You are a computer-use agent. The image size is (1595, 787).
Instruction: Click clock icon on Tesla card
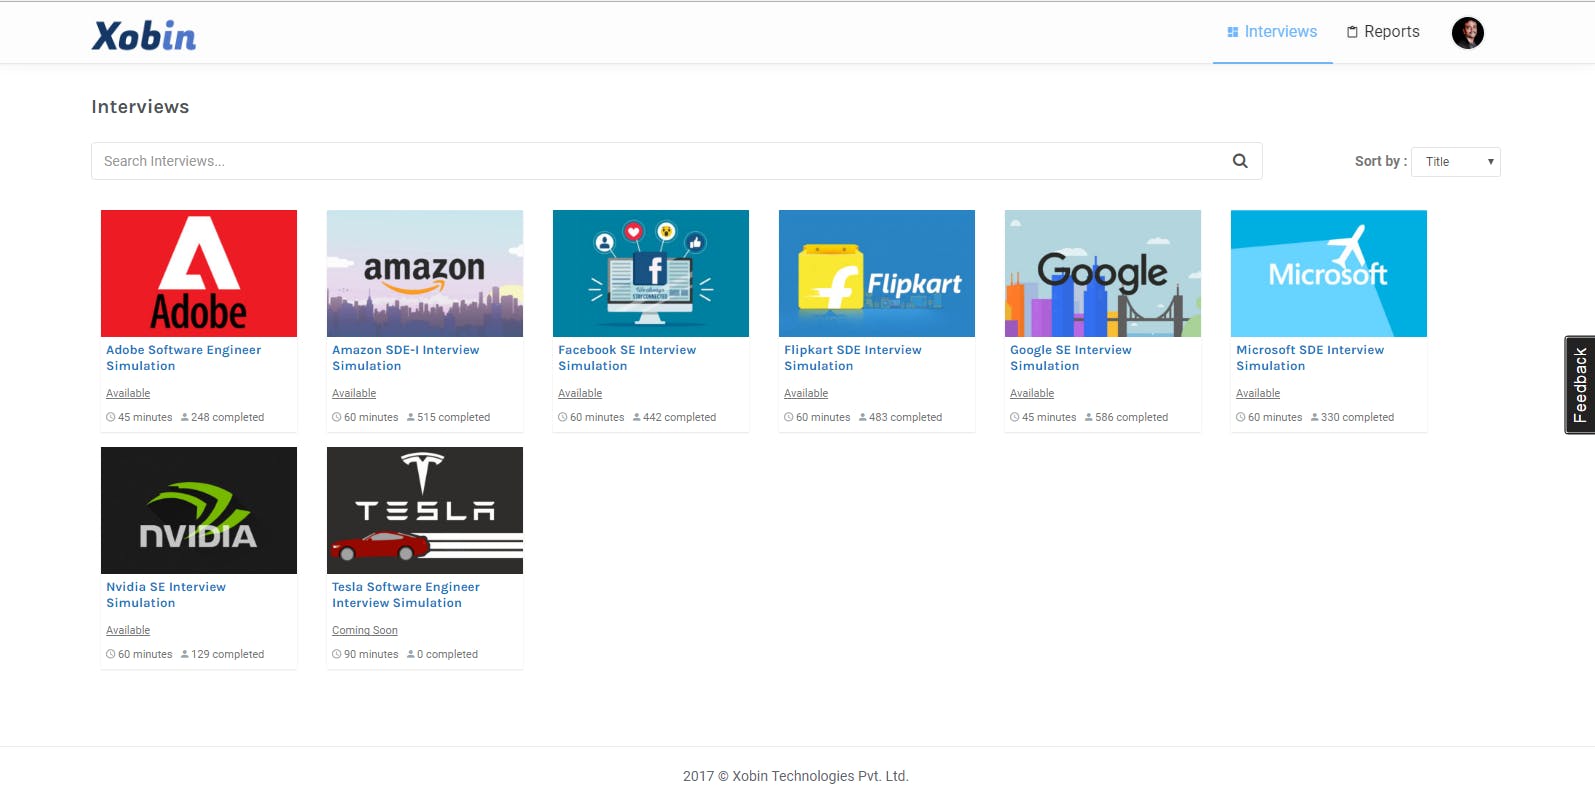[337, 654]
